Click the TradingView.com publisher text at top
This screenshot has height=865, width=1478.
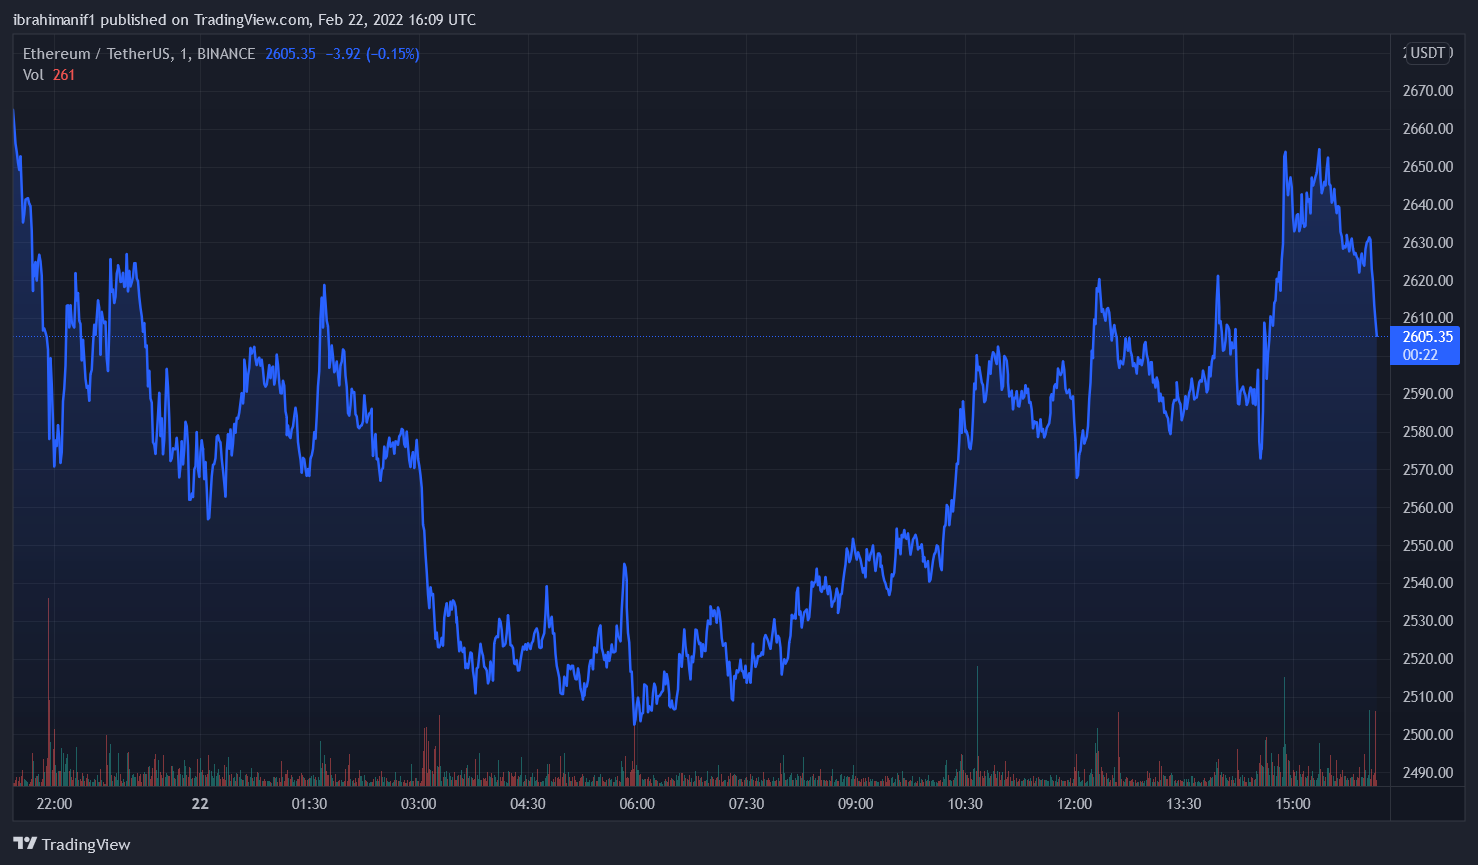click(x=251, y=20)
